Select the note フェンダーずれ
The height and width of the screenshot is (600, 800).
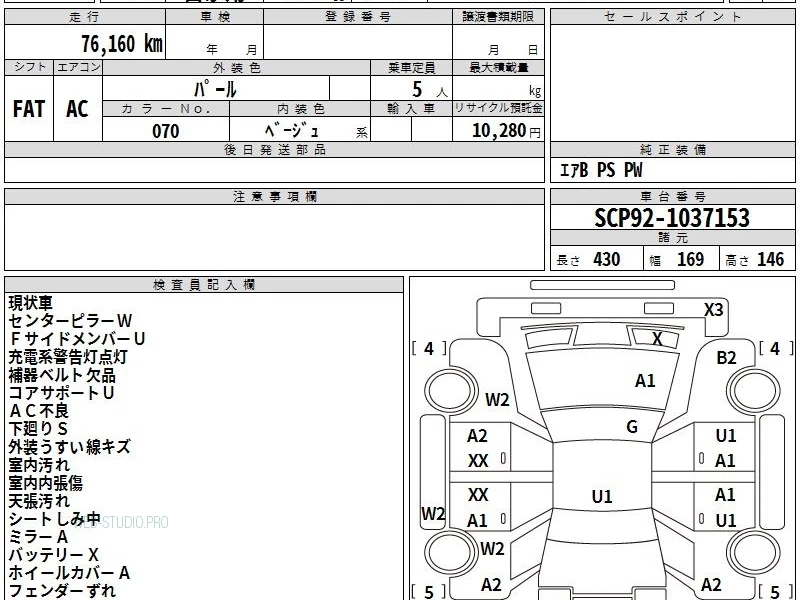[x=62, y=591]
